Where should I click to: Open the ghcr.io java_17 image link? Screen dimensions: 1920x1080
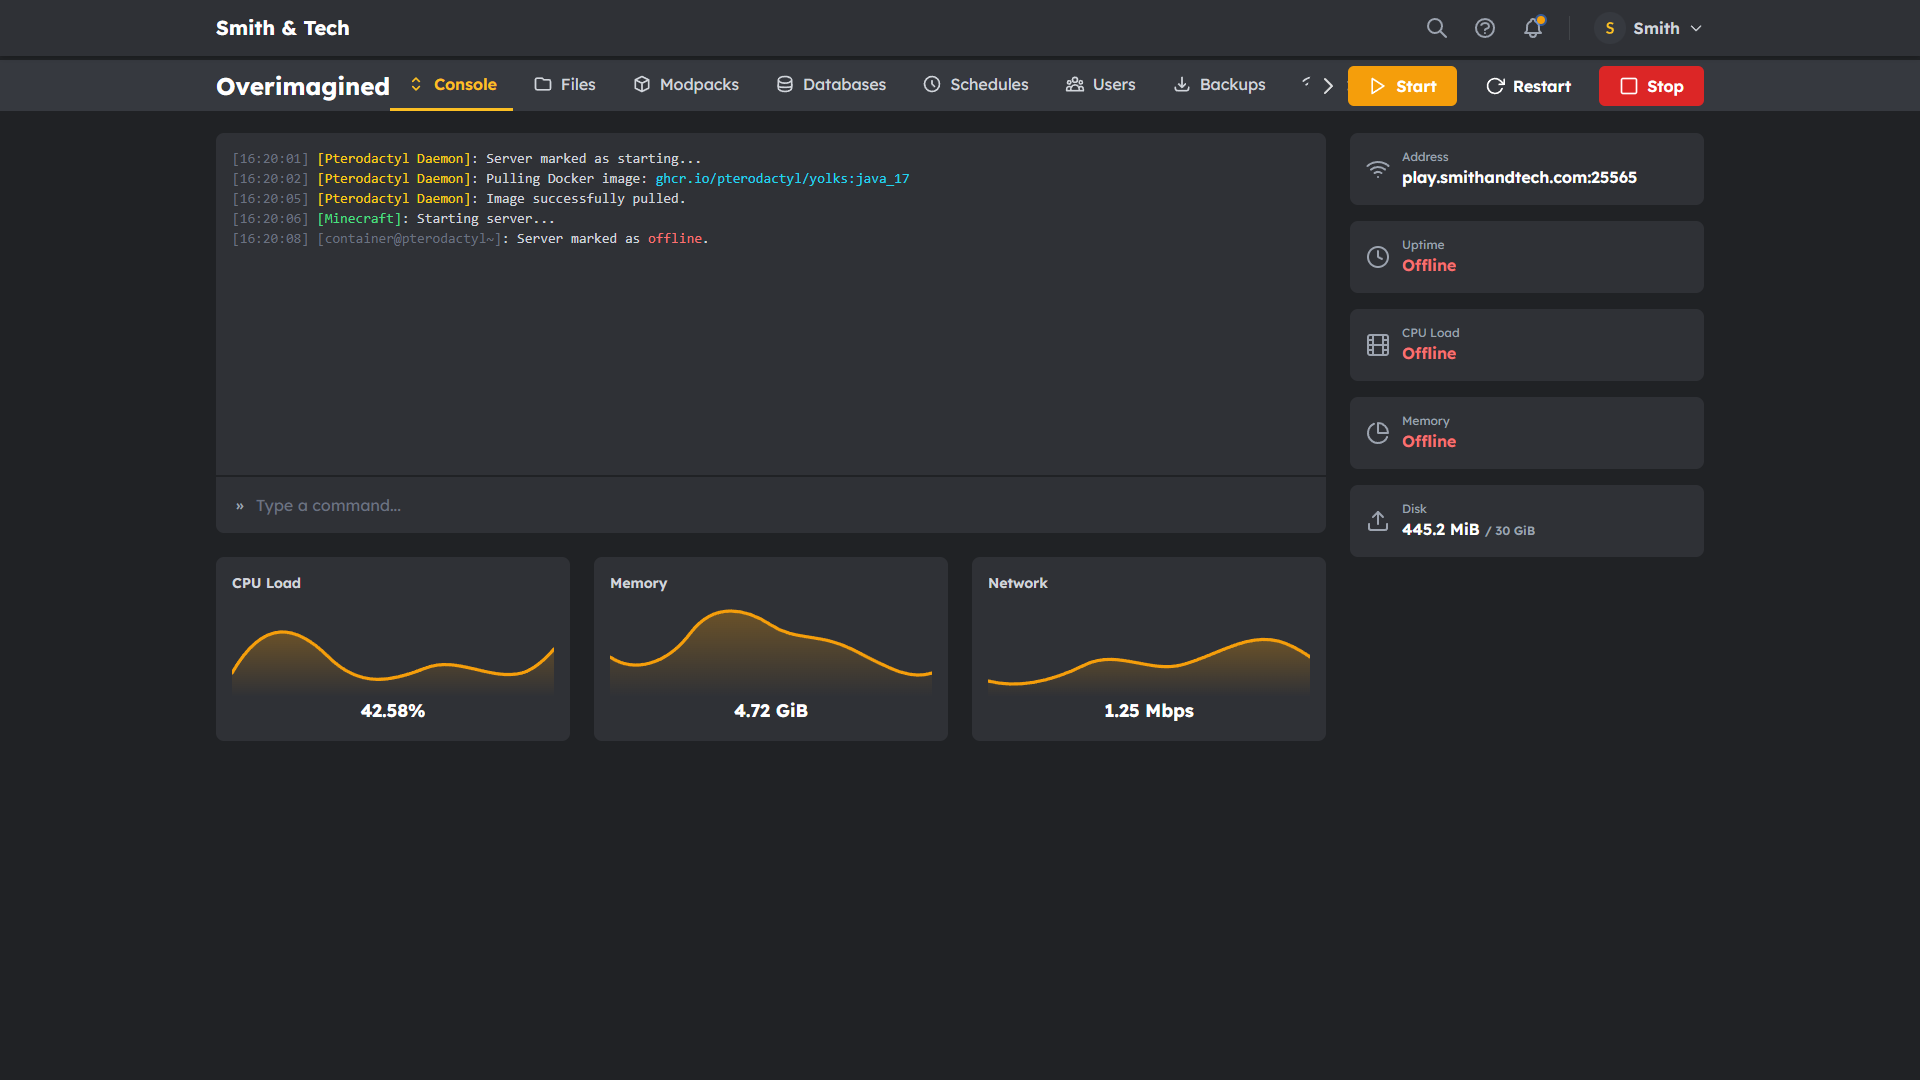[x=782, y=179]
